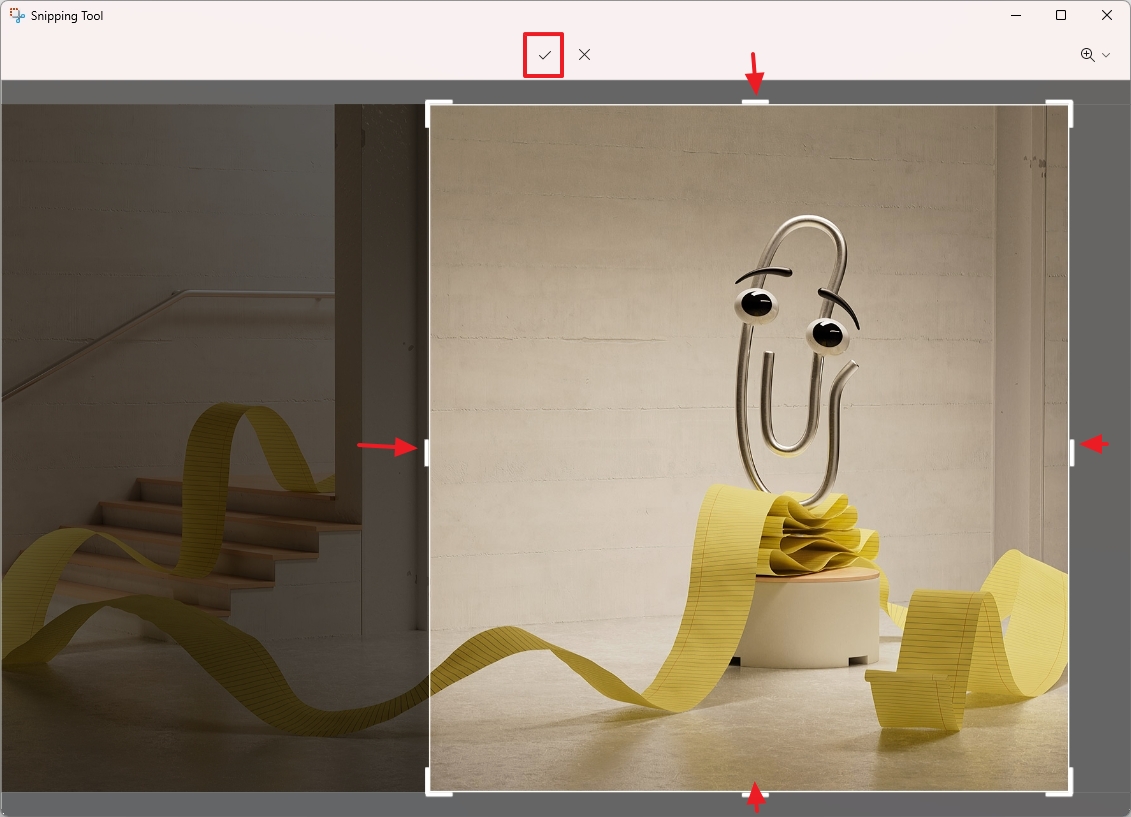
Task: Click the left edge crop handle
Action: click(x=427, y=452)
